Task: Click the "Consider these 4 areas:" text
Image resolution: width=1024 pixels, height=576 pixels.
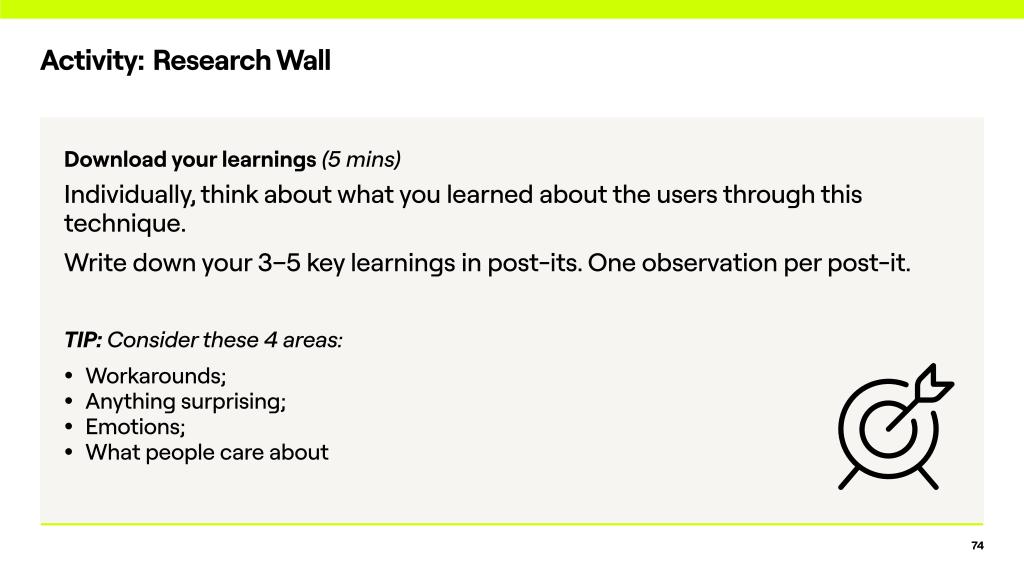Action: click(225, 340)
